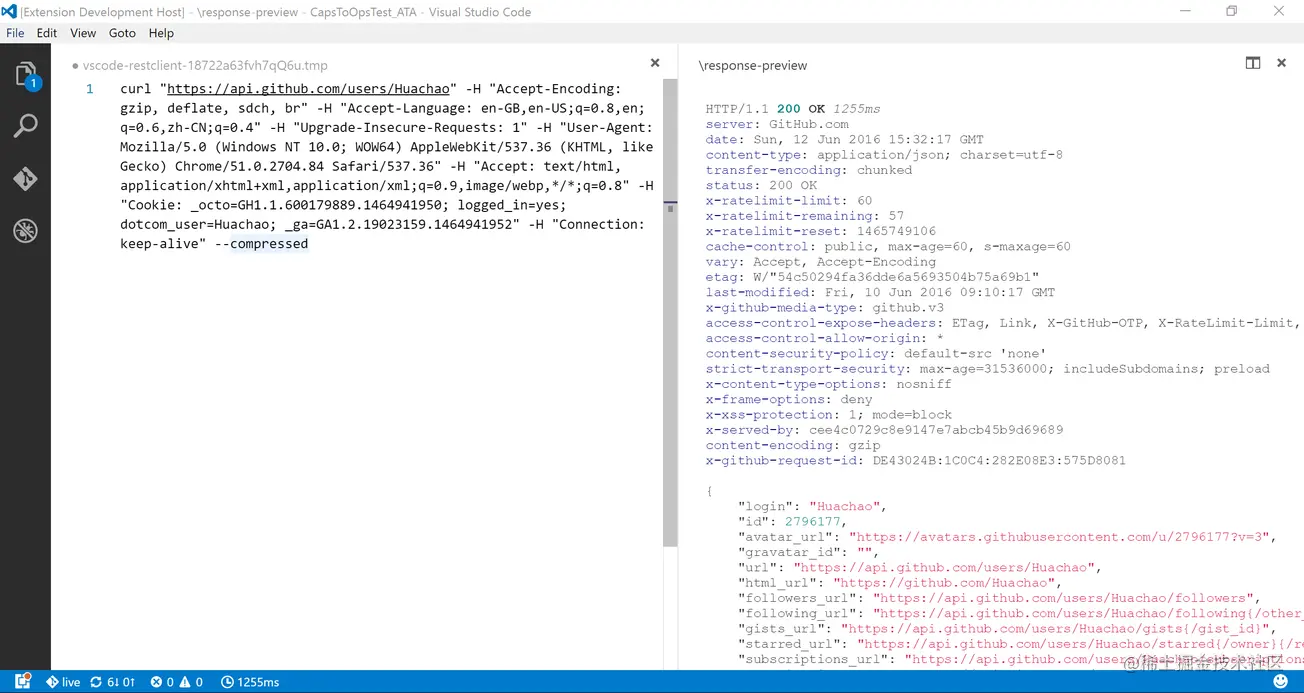
Task: Click the 1255ms request duration in status bar
Action: [250, 682]
